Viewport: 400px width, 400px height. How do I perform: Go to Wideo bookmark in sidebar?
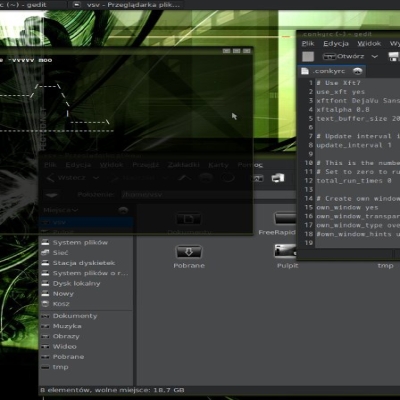click(64, 346)
